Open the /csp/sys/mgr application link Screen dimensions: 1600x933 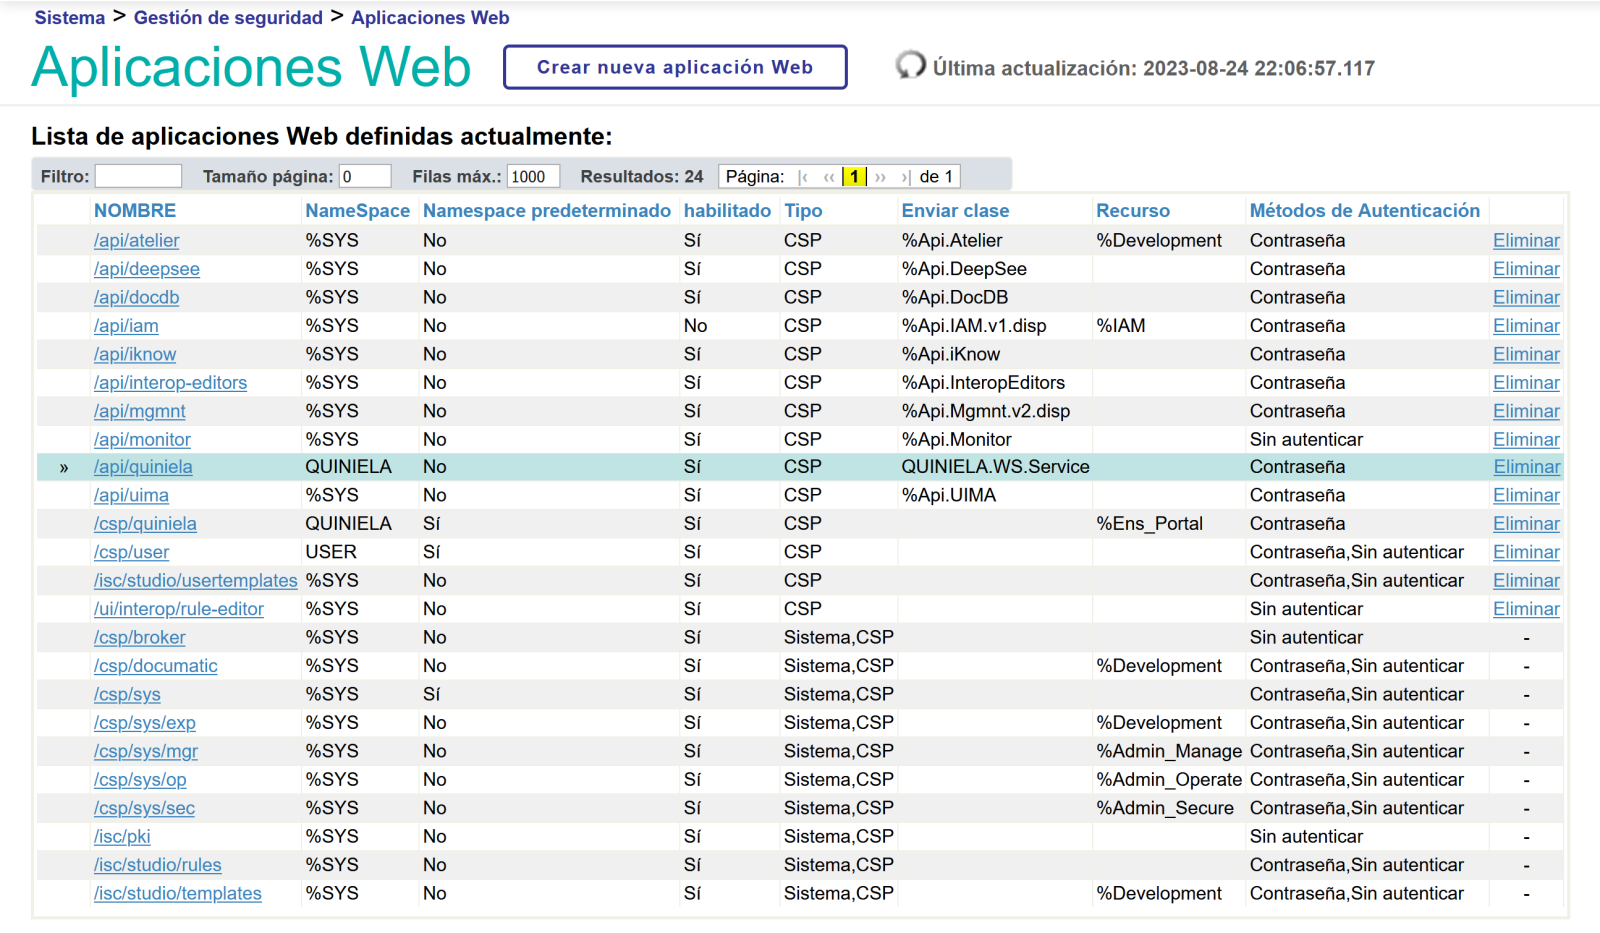[146, 751]
